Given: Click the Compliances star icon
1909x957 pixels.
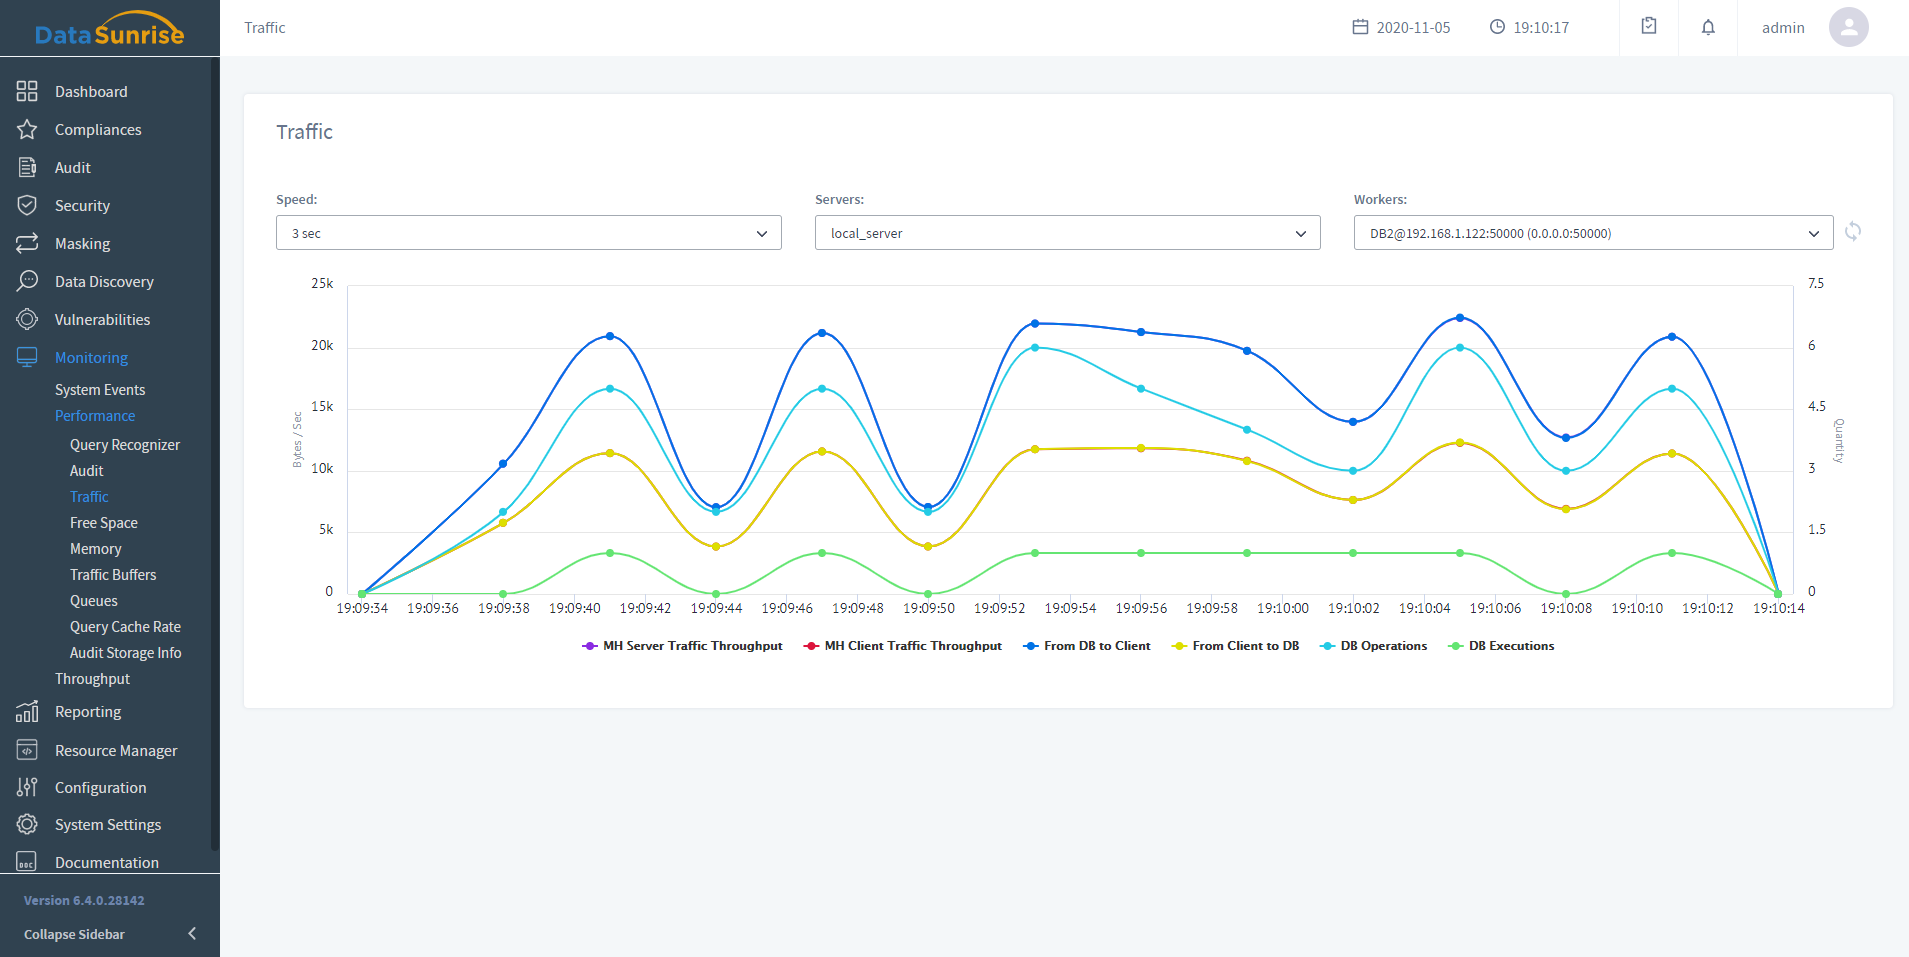Looking at the screenshot, I should (x=27, y=130).
